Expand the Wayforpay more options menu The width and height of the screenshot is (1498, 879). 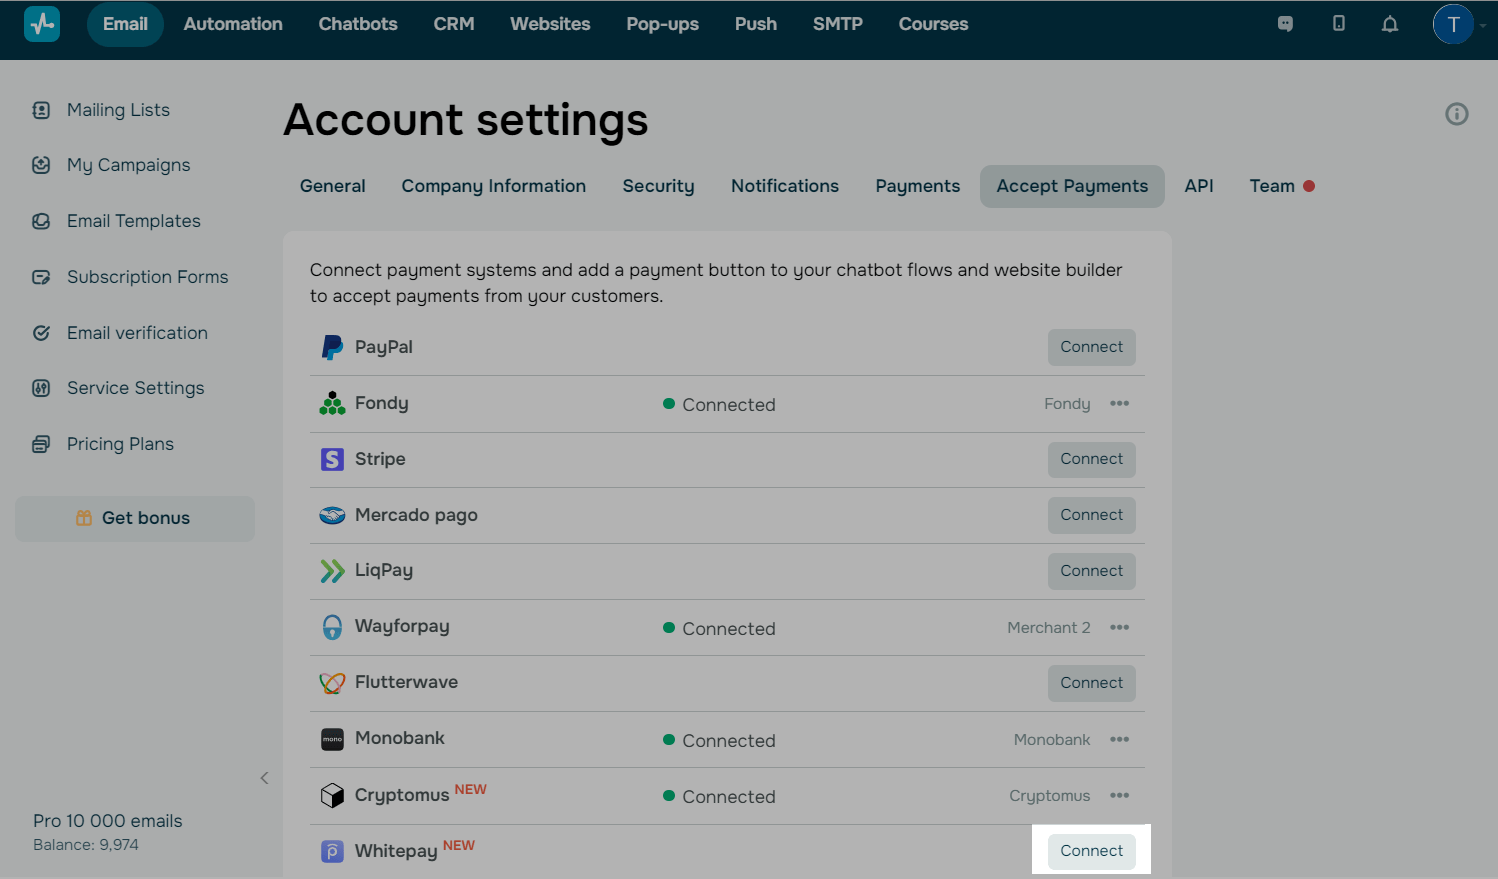(1119, 628)
